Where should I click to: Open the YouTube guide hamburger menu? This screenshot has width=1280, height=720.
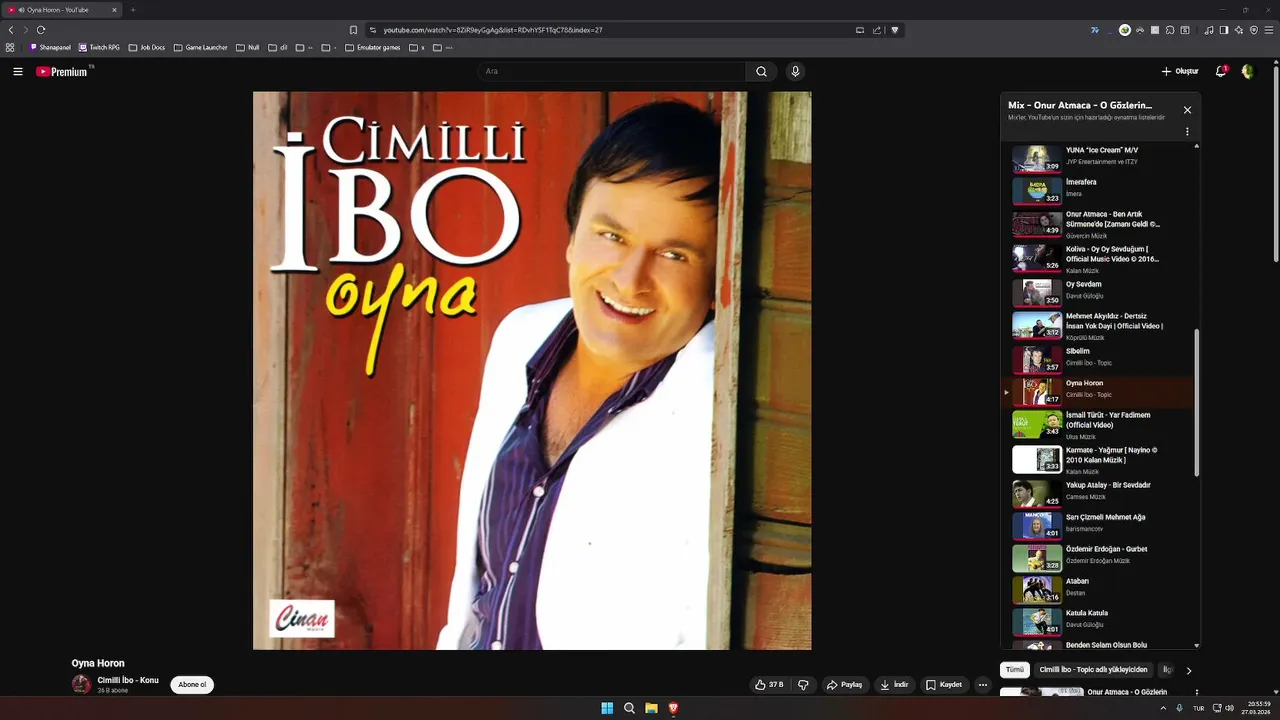coord(18,72)
